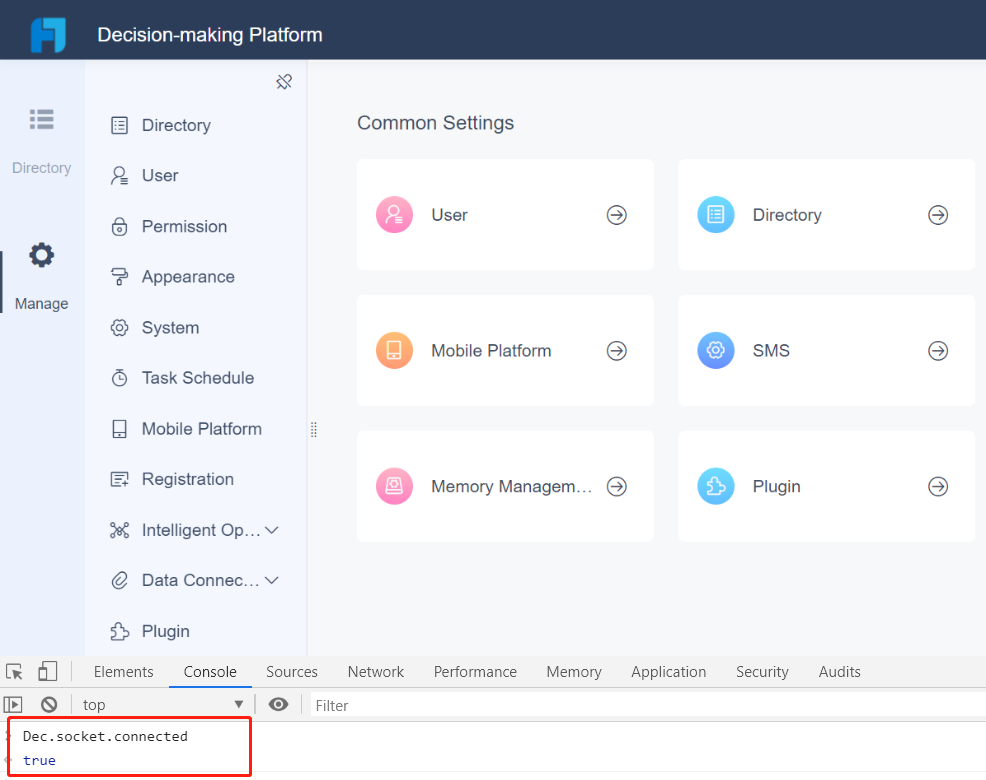Click the arrow on the Memory Management card
This screenshot has width=986, height=780.
tap(617, 487)
